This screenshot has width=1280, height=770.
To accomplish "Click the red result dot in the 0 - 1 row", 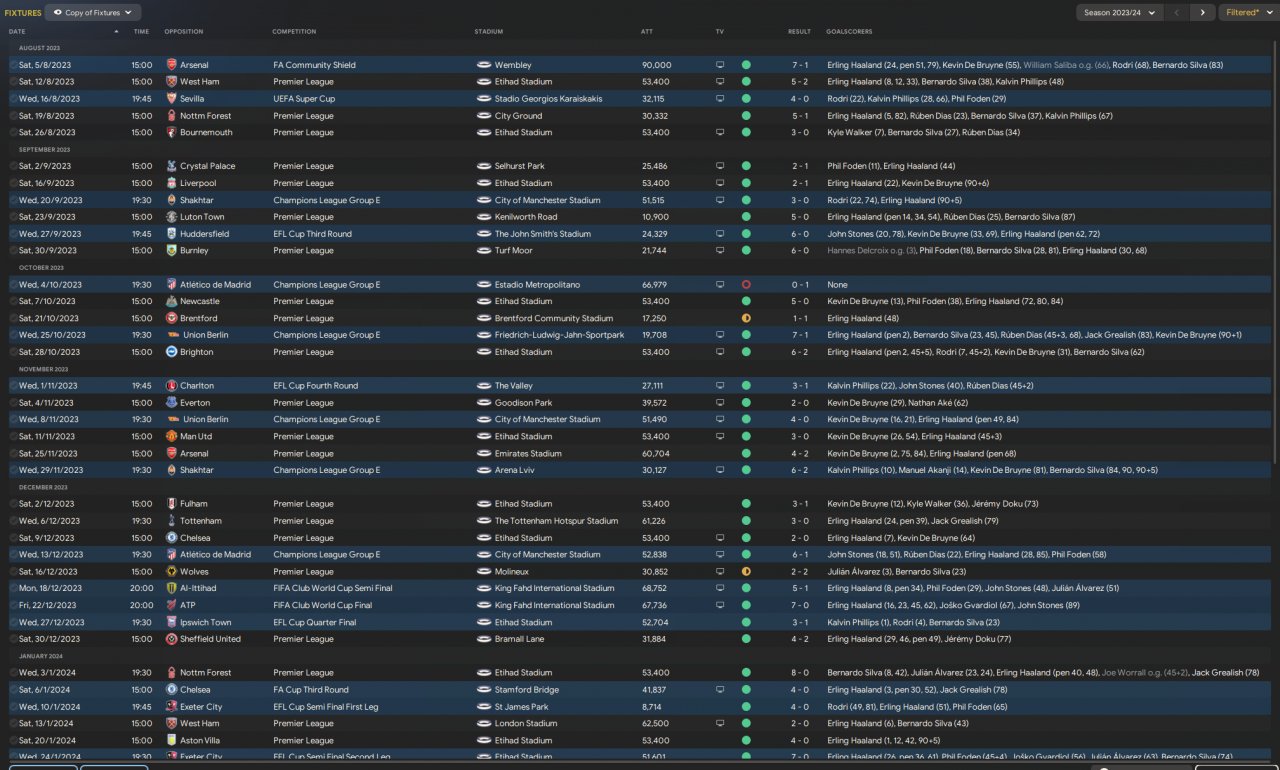I will point(746,285).
